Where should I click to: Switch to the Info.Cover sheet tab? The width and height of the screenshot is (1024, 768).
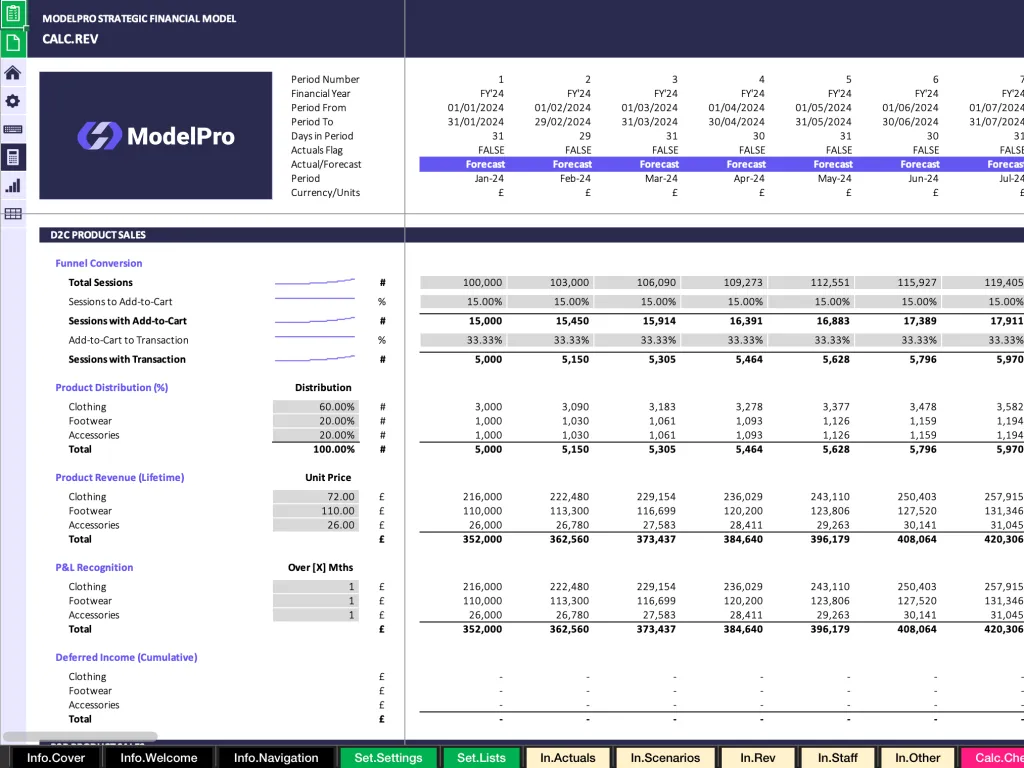[55, 757]
